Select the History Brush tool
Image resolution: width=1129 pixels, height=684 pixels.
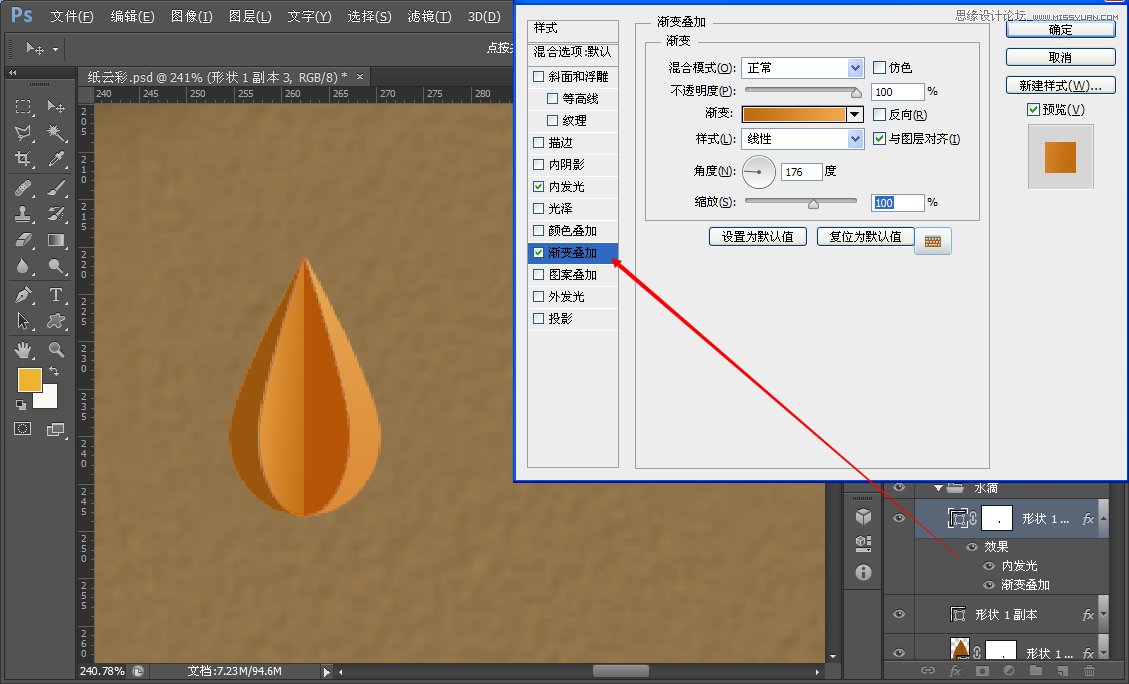56,214
